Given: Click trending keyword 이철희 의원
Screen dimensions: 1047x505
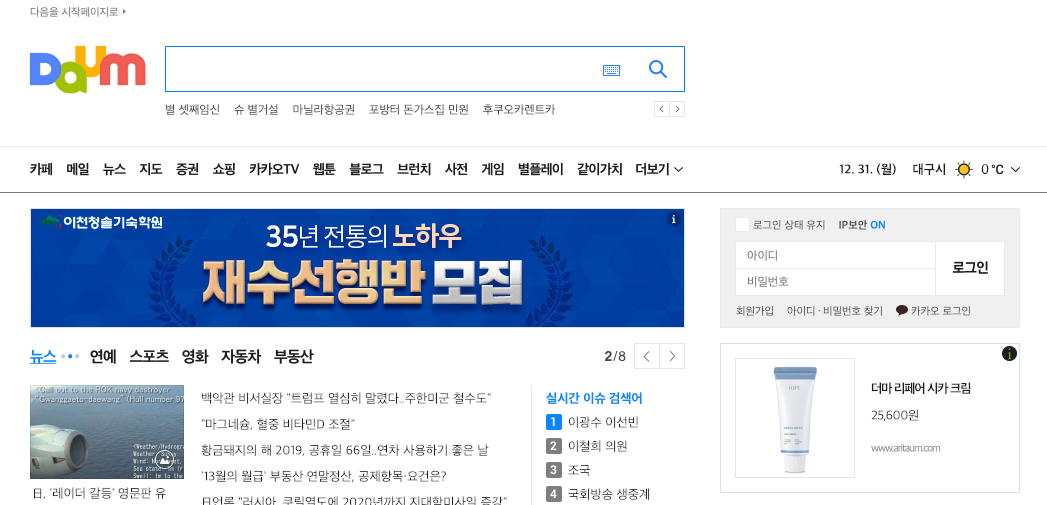Looking at the screenshot, I should [x=597, y=446].
